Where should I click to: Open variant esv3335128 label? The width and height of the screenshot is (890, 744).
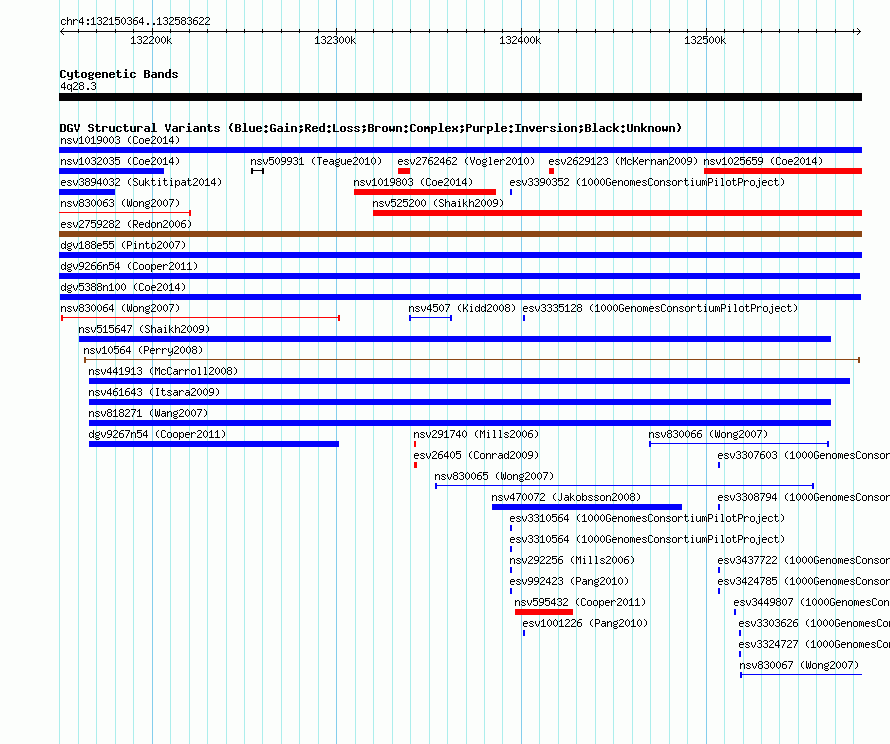point(660,308)
